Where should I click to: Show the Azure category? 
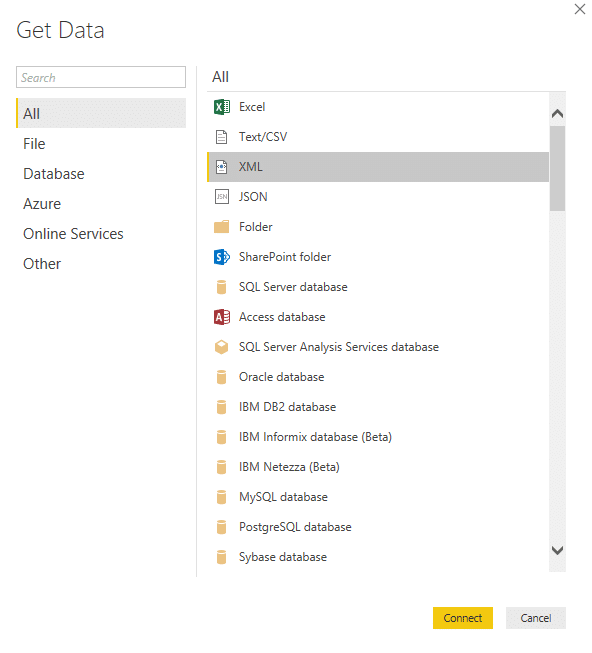tap(42, 204)
